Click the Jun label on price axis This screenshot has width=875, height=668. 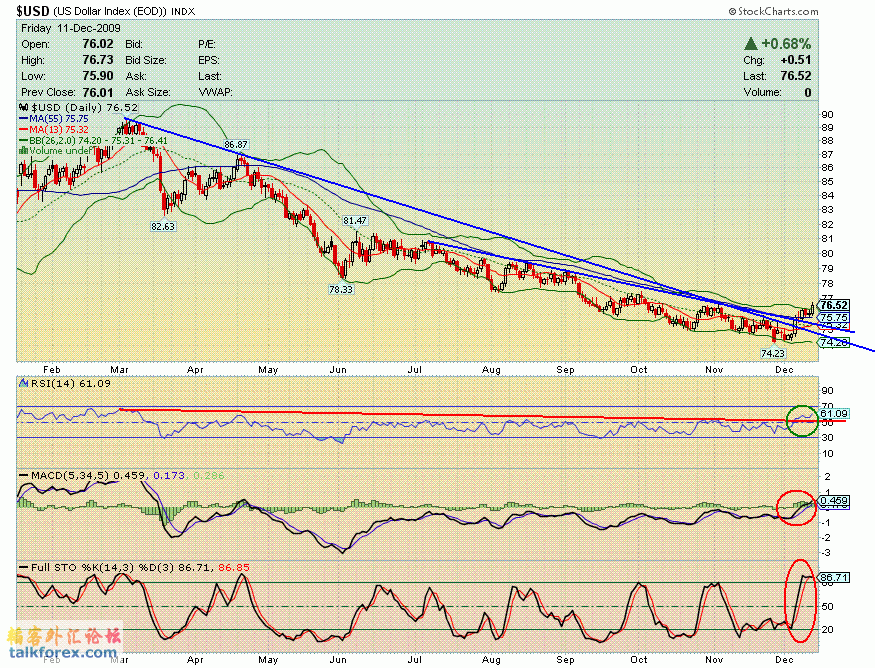[x=338, y=369]
